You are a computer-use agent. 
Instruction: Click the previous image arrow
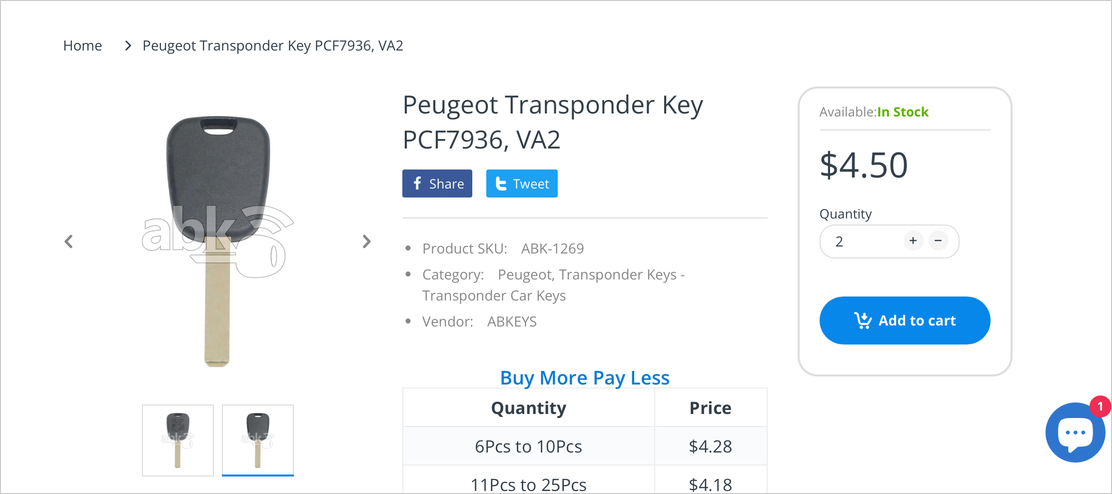point(68,241)
